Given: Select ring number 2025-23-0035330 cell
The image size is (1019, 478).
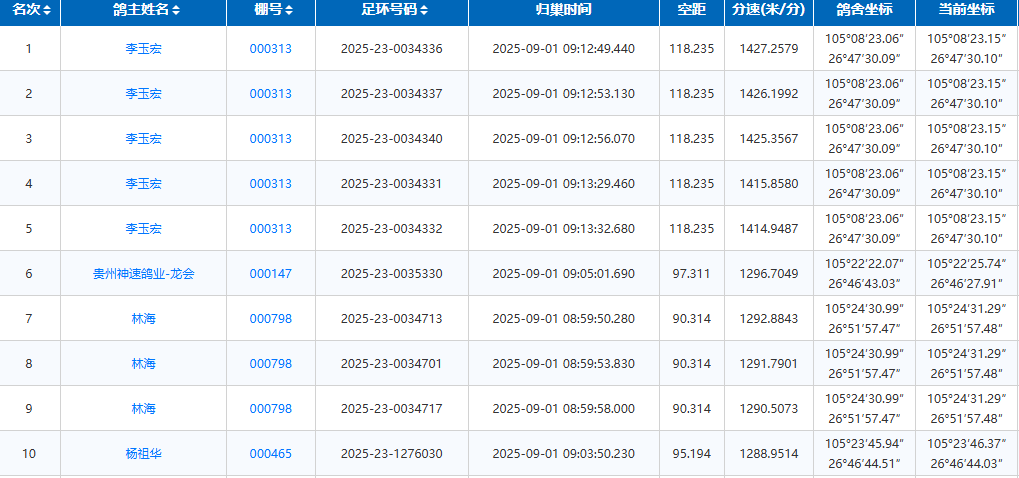Looking at the screenshot, I should click(391, 274).
